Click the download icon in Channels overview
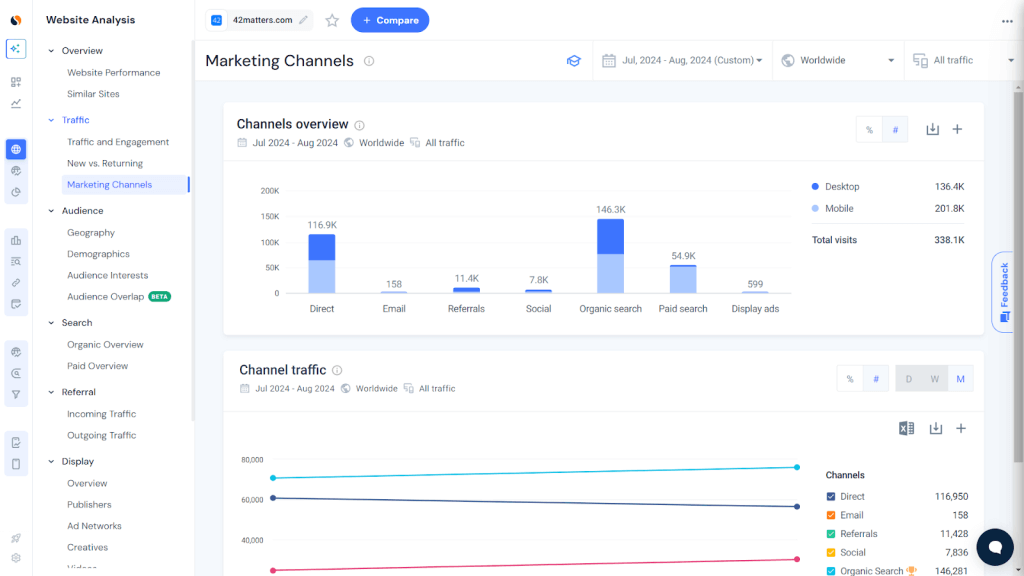This screenshot has width=1024, height=576. tap(932, 129)
